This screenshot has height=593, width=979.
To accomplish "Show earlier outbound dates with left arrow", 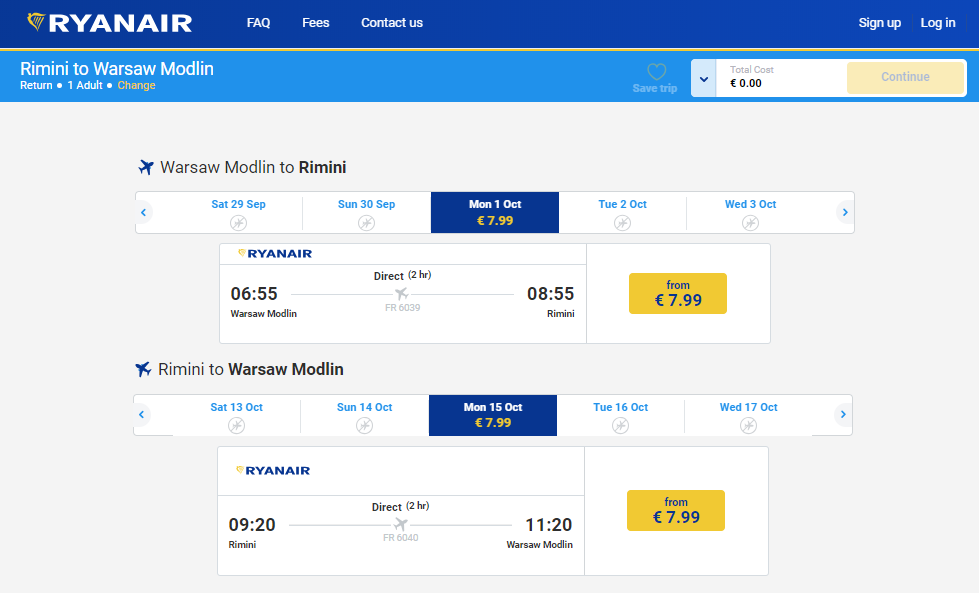I will (x=144, y=212).
